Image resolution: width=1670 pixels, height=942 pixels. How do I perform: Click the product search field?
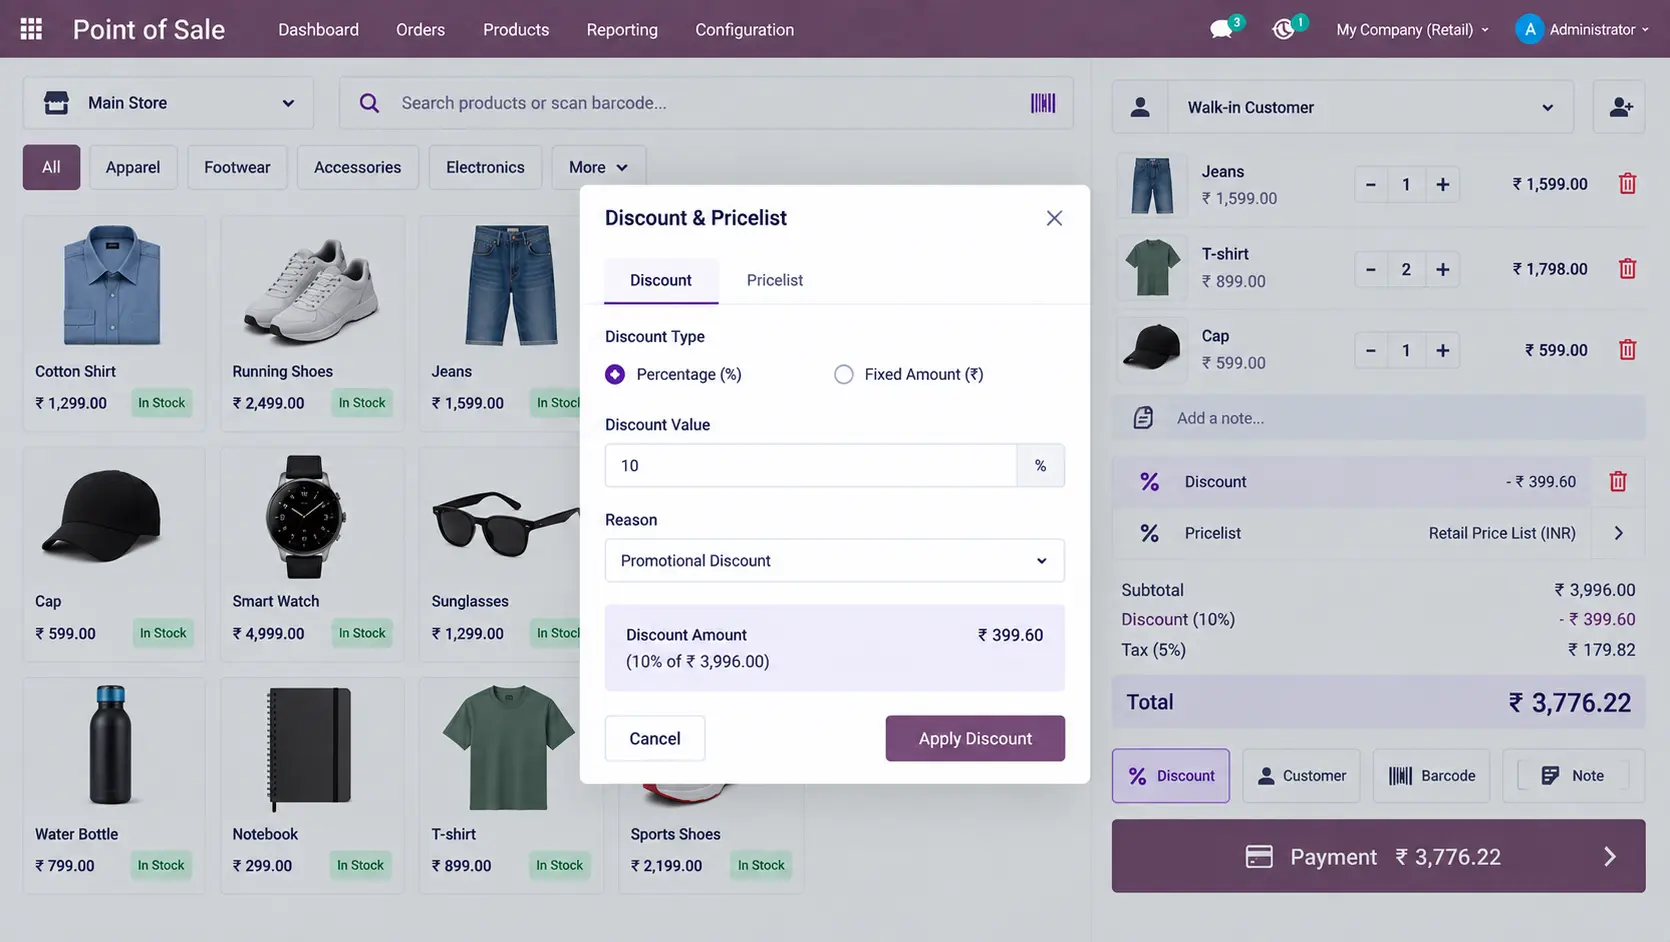click(706, 103)
